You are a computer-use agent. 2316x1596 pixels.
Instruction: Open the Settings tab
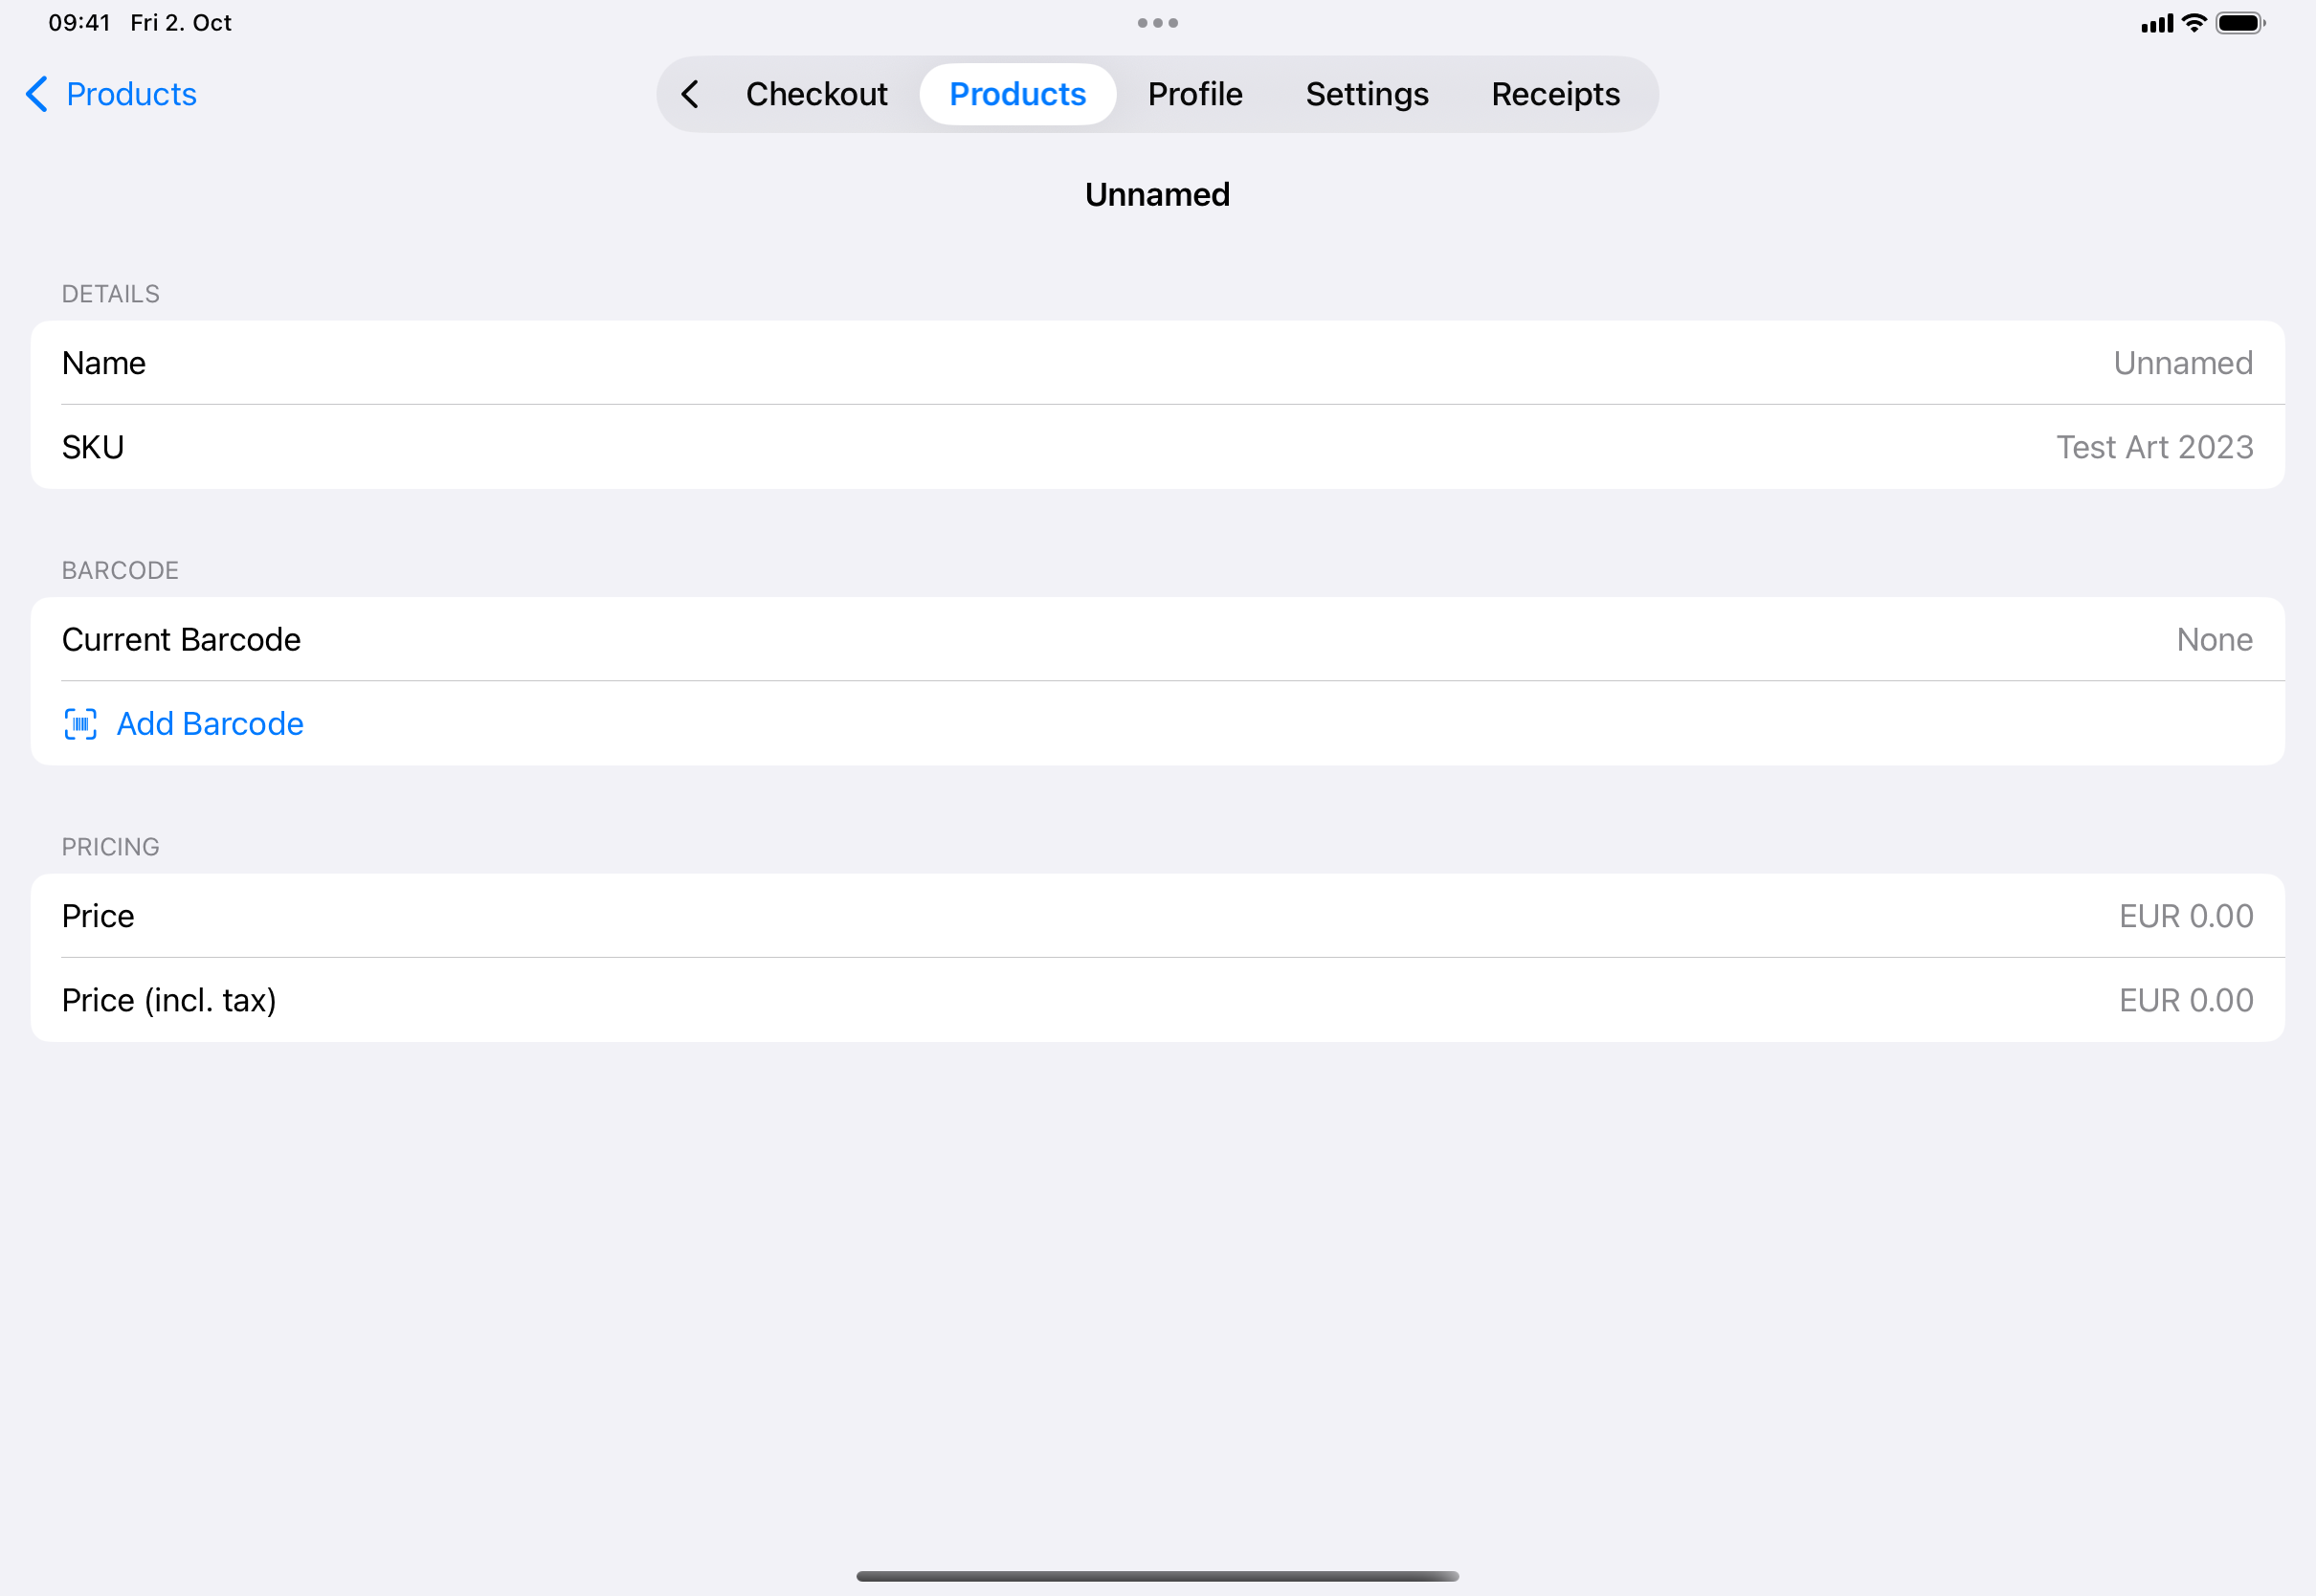(1367, 94)
